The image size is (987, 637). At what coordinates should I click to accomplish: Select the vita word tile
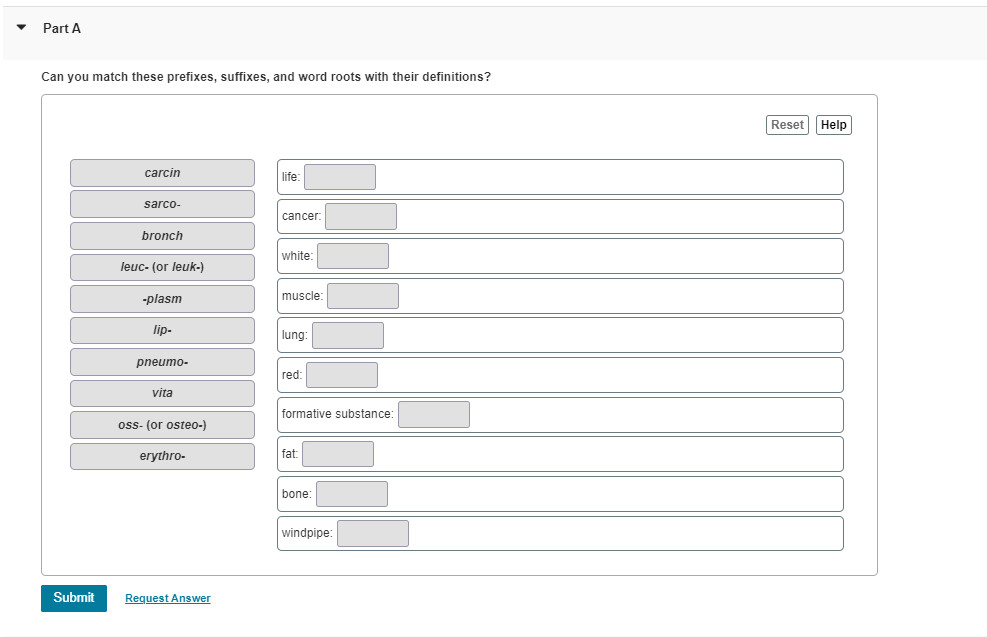click(162, 393)
